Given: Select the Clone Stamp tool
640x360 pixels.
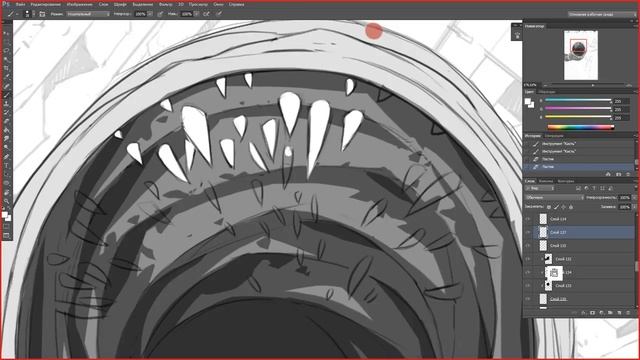Looking at the screenshot, I should [6, 104].
